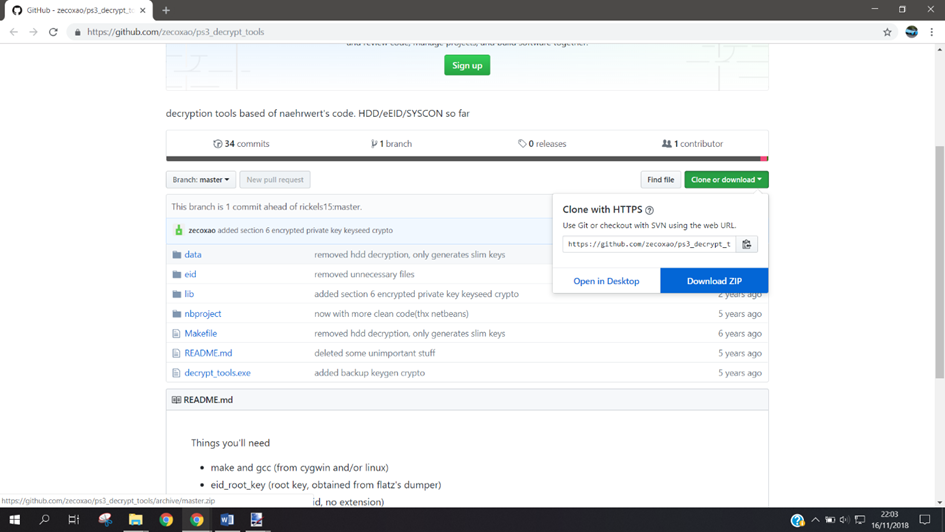Select the GitHub browser tab

(x=78, y=10)
